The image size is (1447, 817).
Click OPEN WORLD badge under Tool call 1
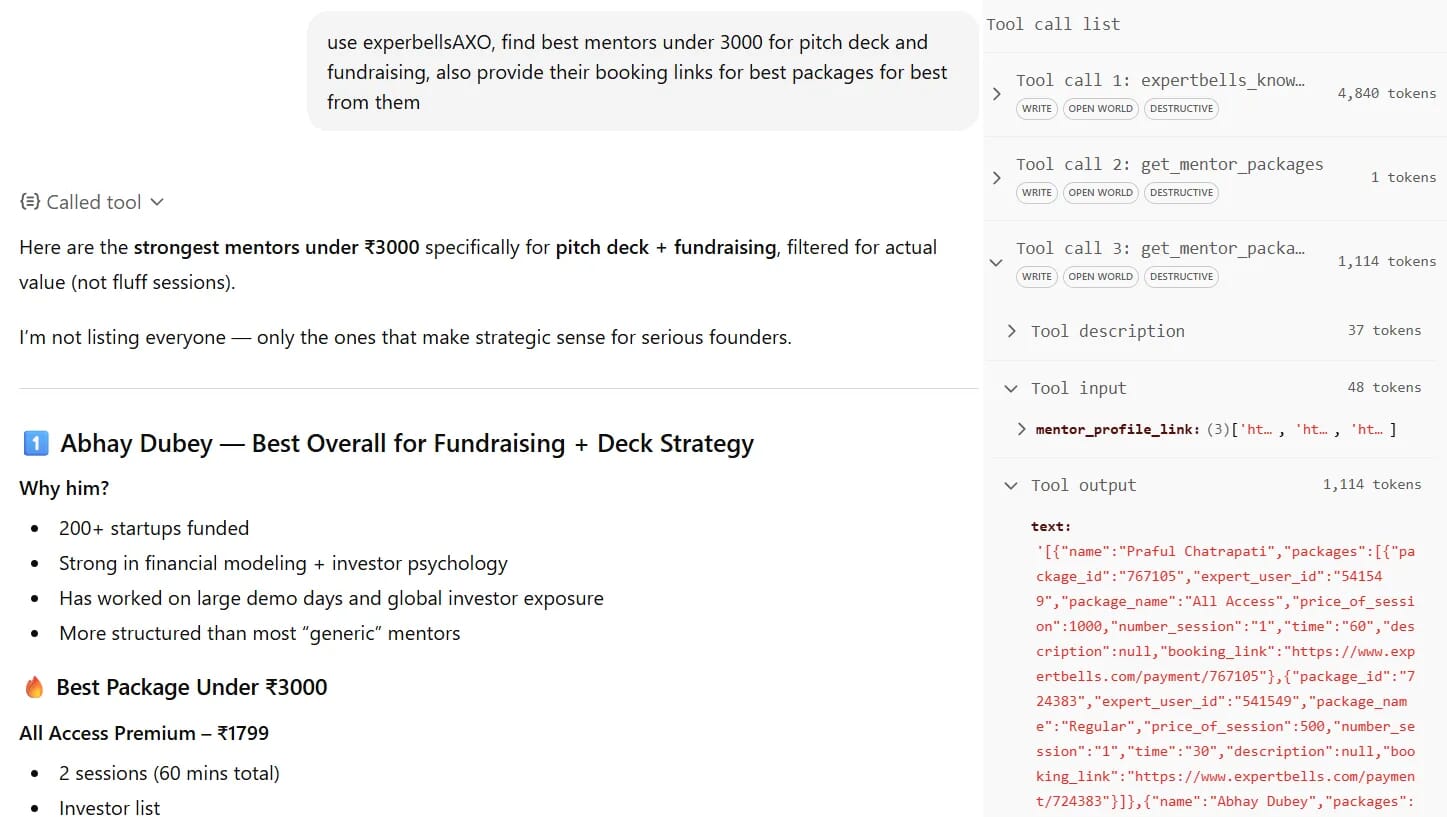(x=1100, y=108)
